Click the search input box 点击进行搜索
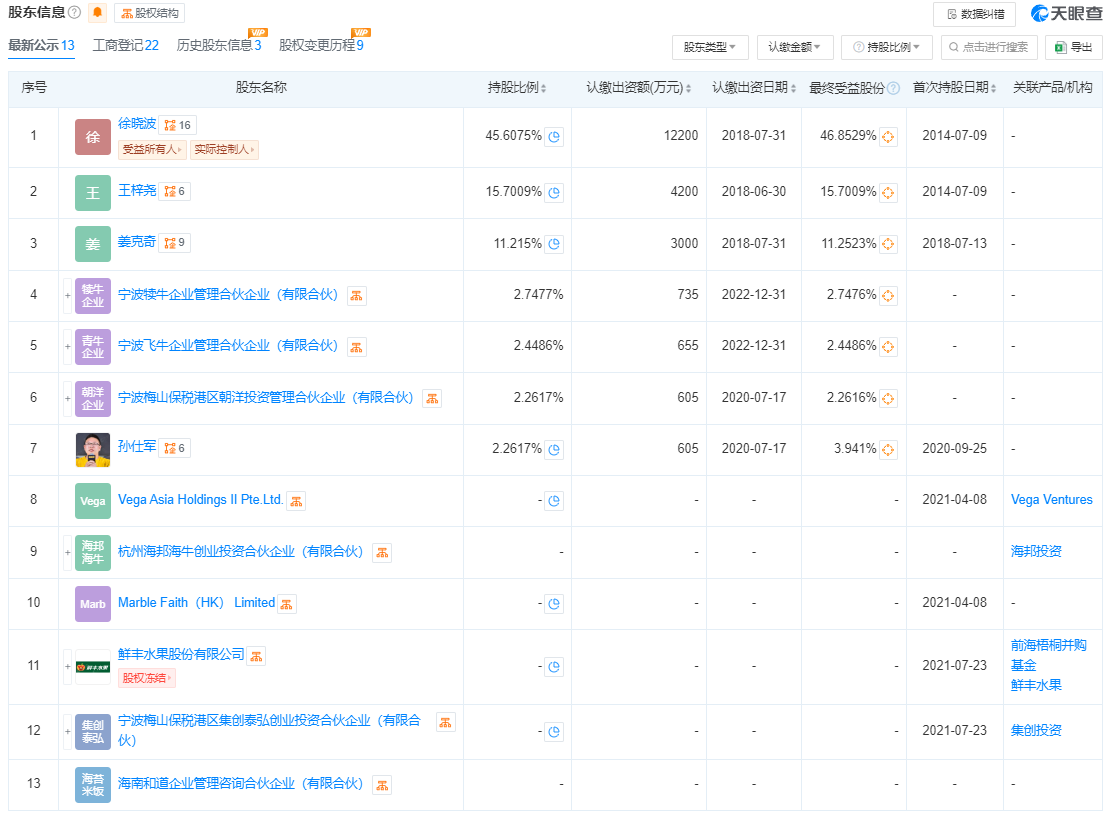 [988, 47]
